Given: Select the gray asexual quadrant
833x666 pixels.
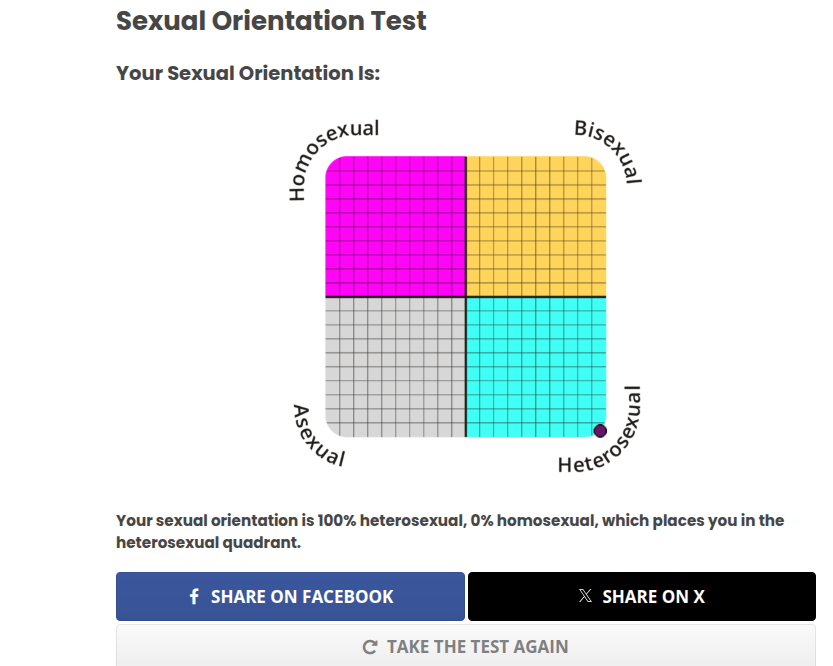Looking at the screenshot, I should 396,367.
